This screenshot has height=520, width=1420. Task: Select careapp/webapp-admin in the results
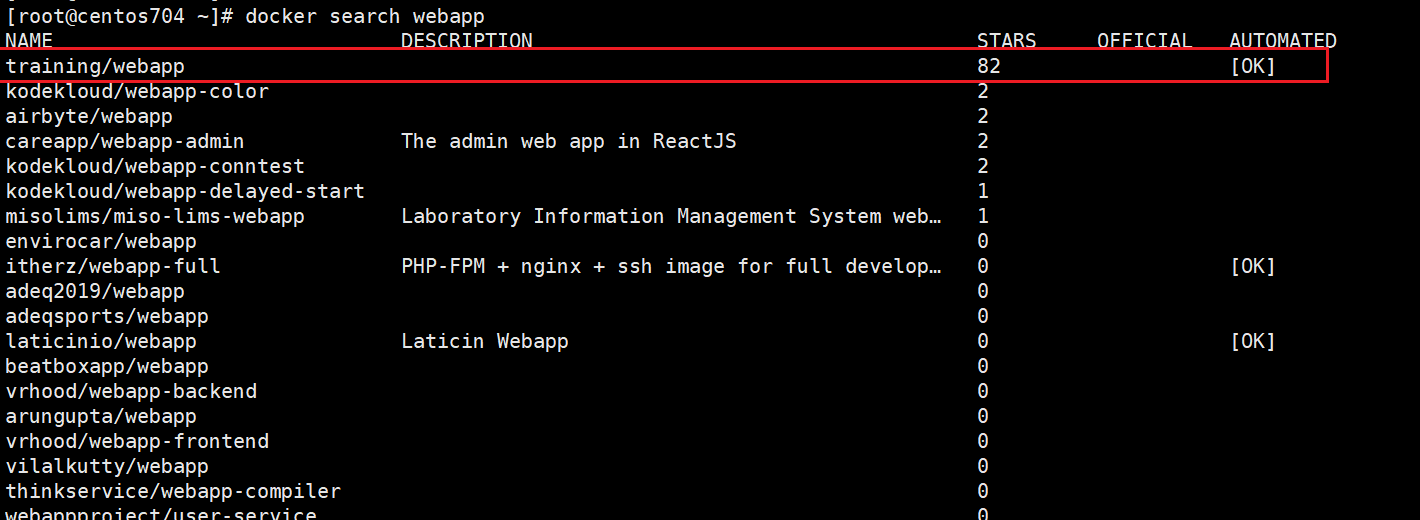point(125,142)
